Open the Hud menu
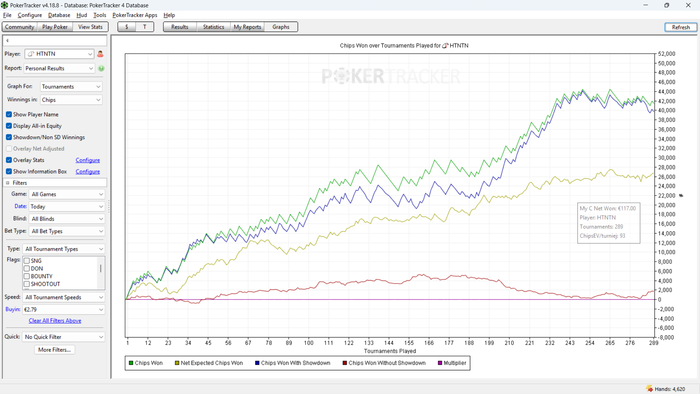Viewport: 700px width, 394px height. (82, 15)
